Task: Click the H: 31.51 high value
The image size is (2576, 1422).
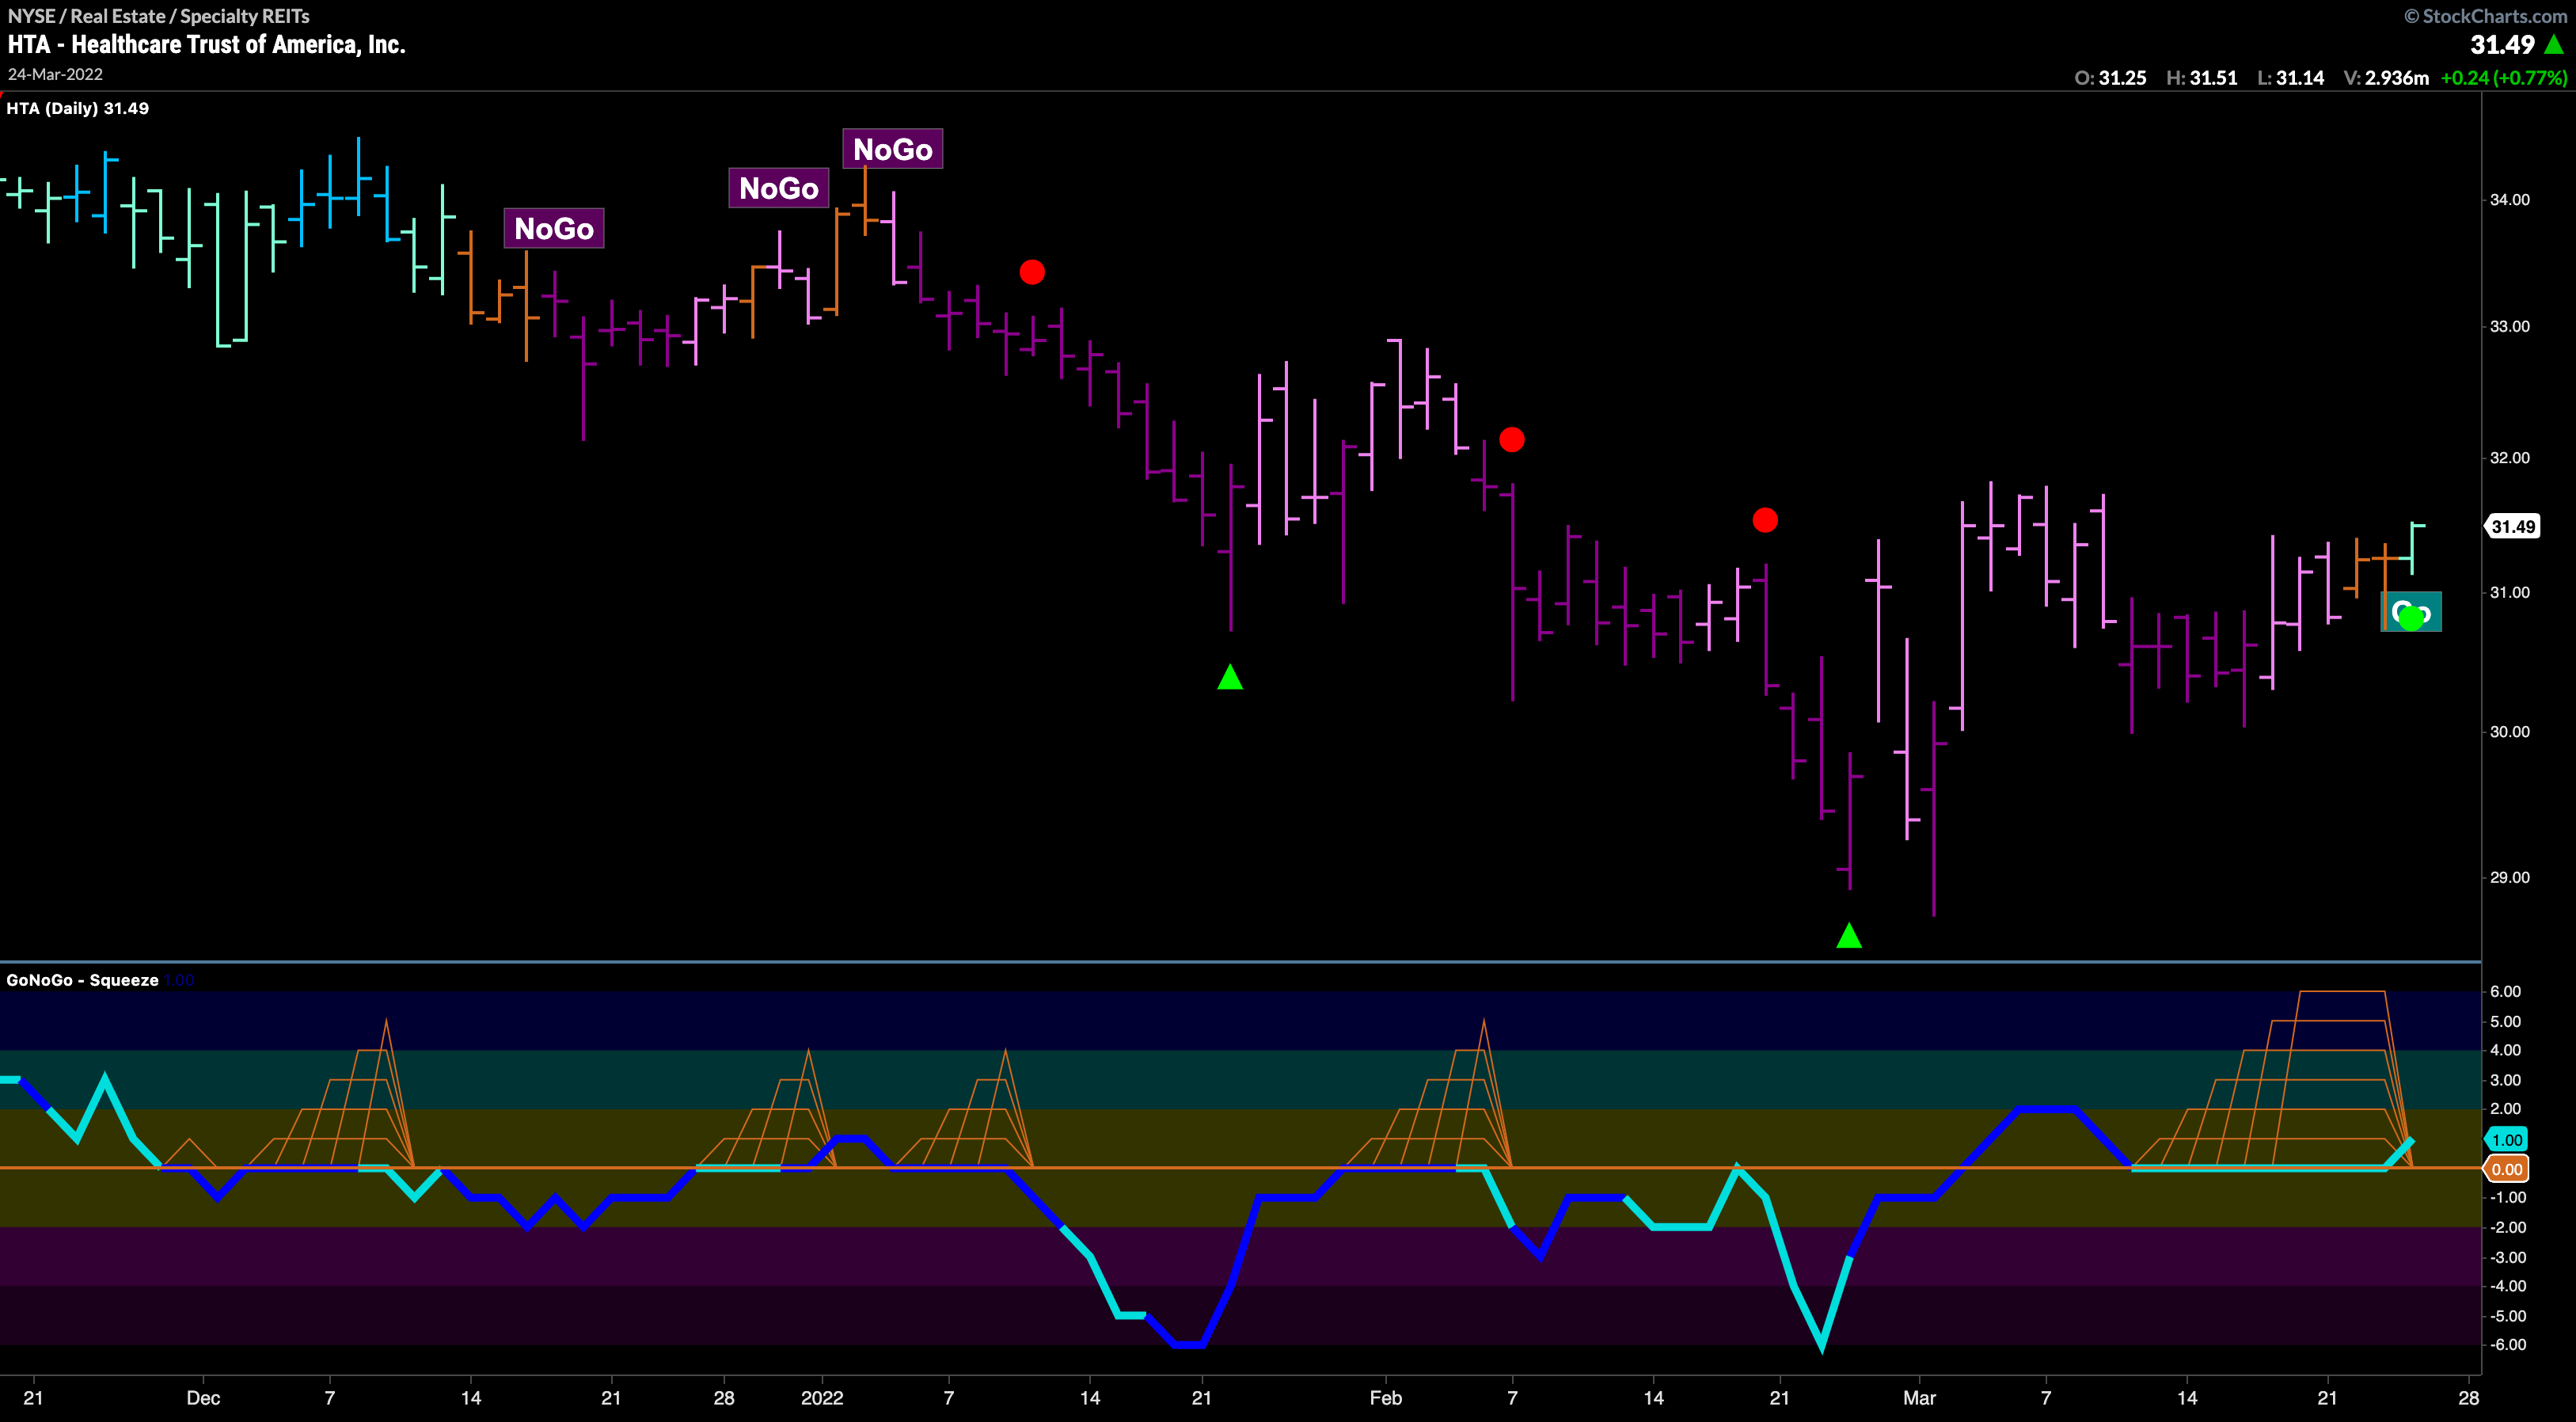Action: click(x=2201, y=78)
